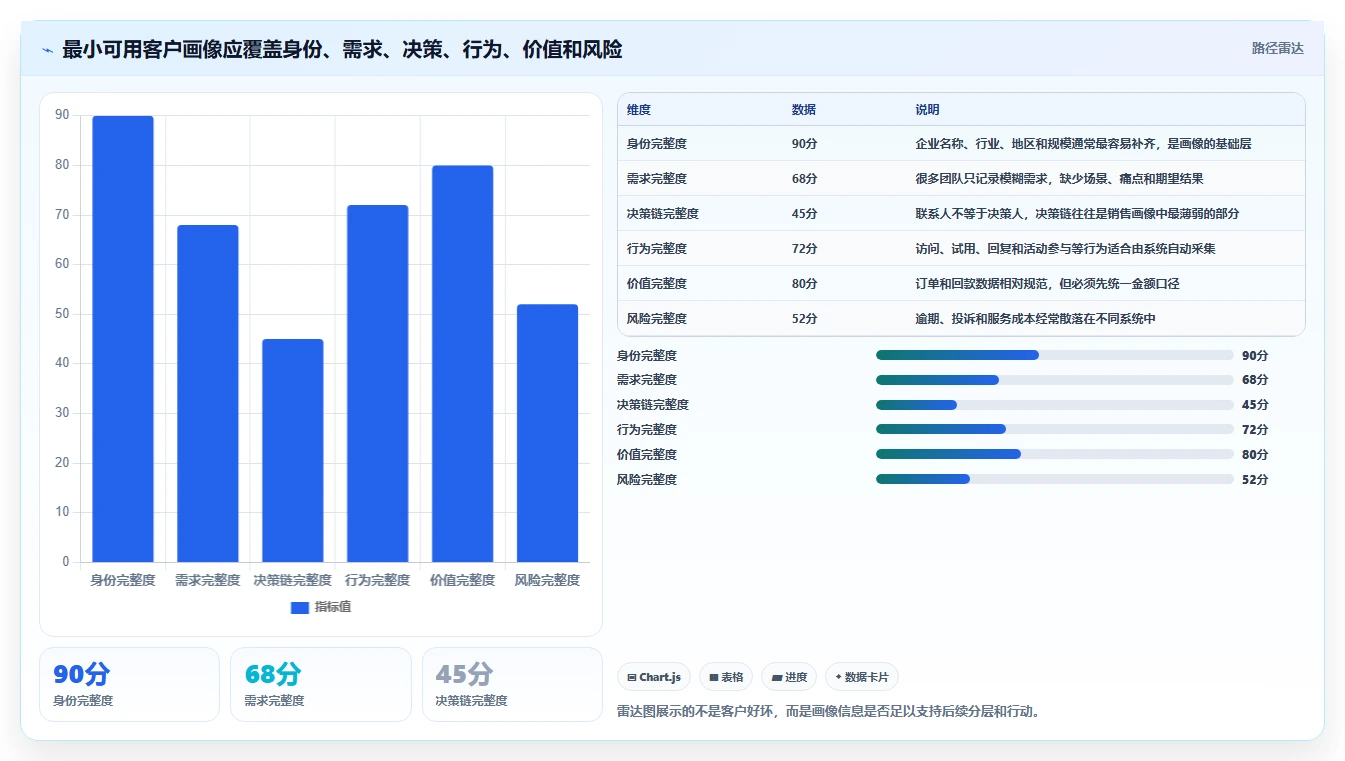Click the 身份完整度 bar in chart
This screenshot has height=761, width=1345.
123,339
